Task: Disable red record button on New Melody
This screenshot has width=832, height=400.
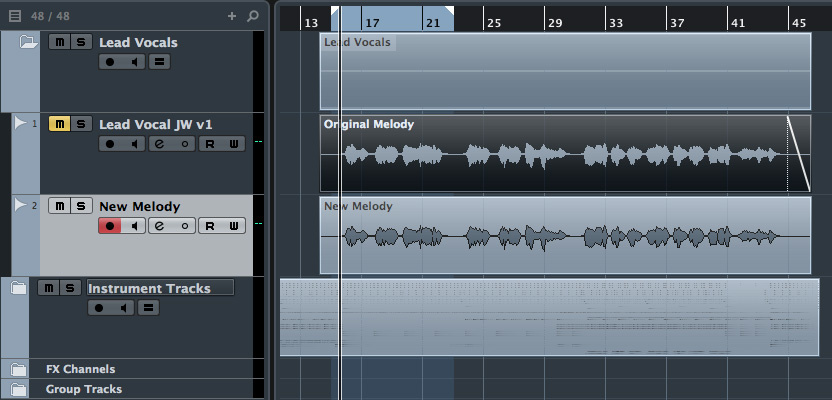Action: 110,226
